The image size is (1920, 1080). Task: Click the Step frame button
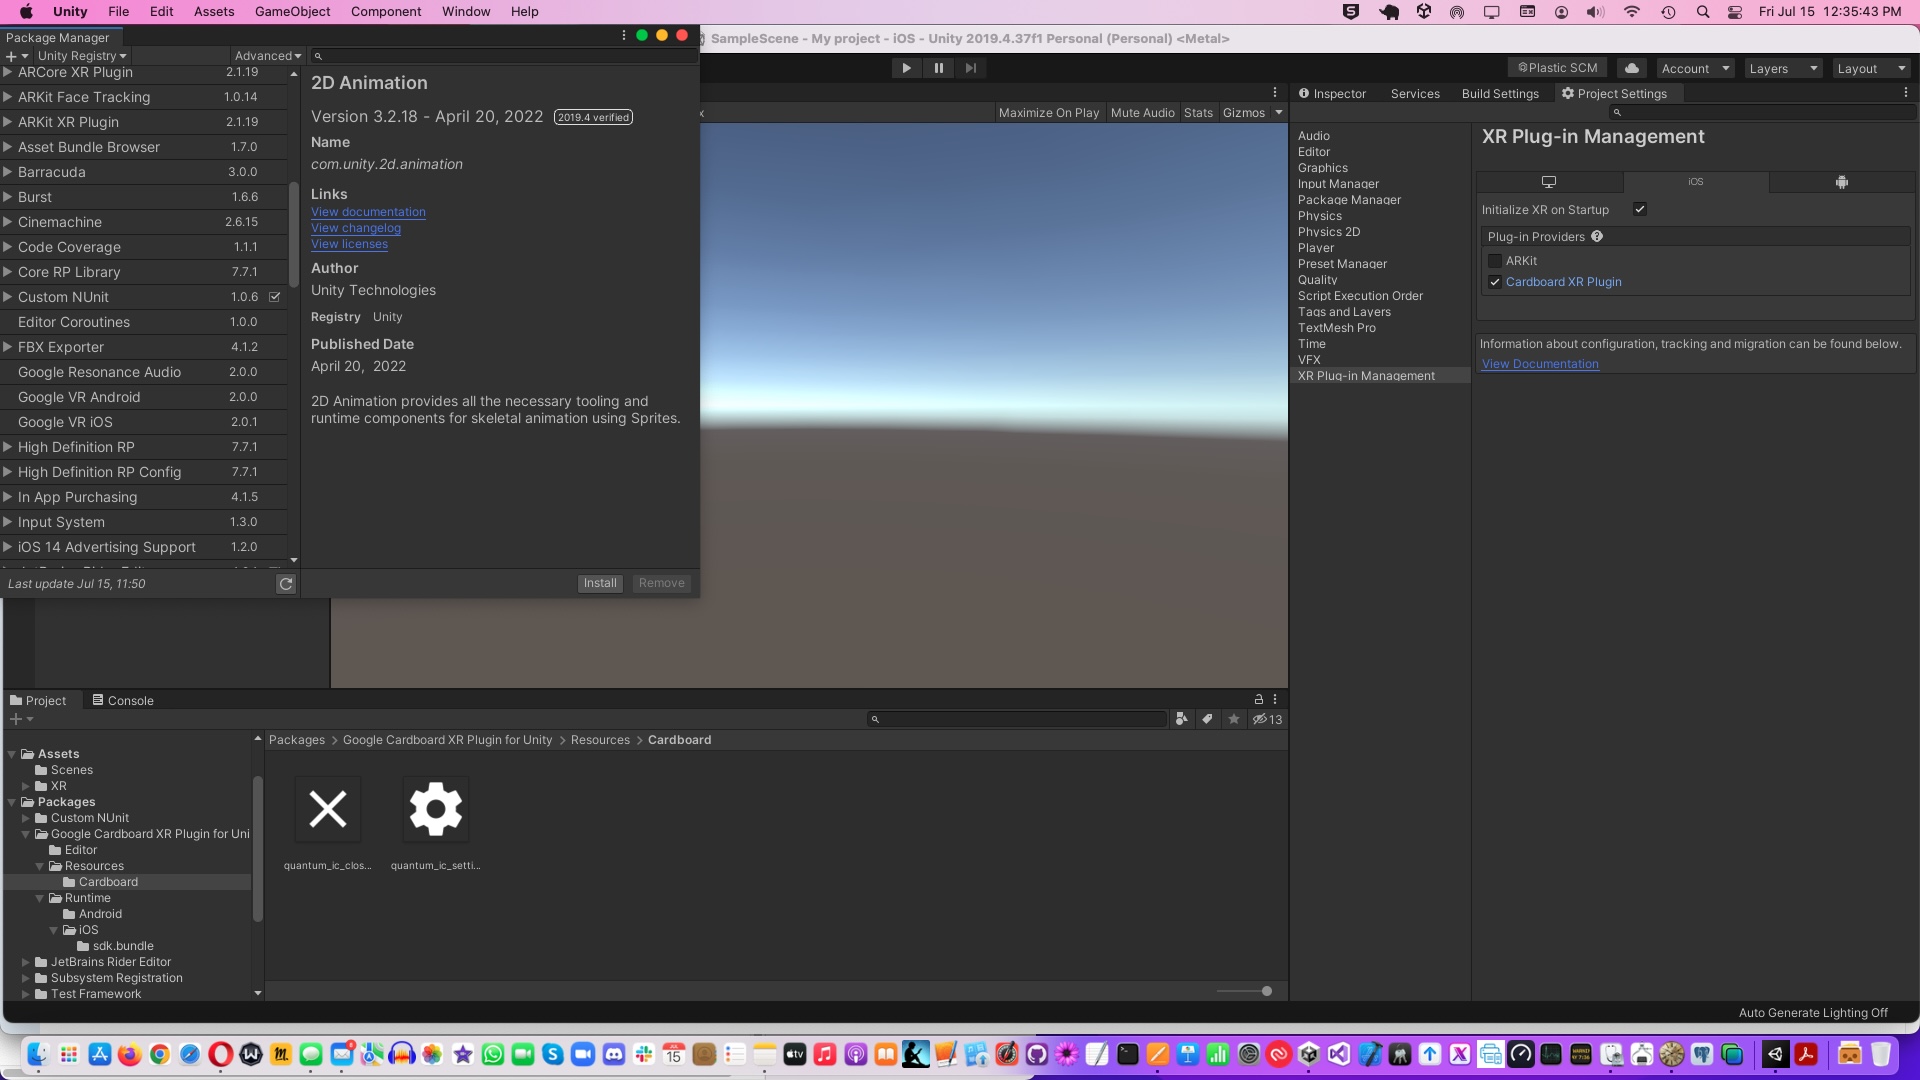coord(970,68)
